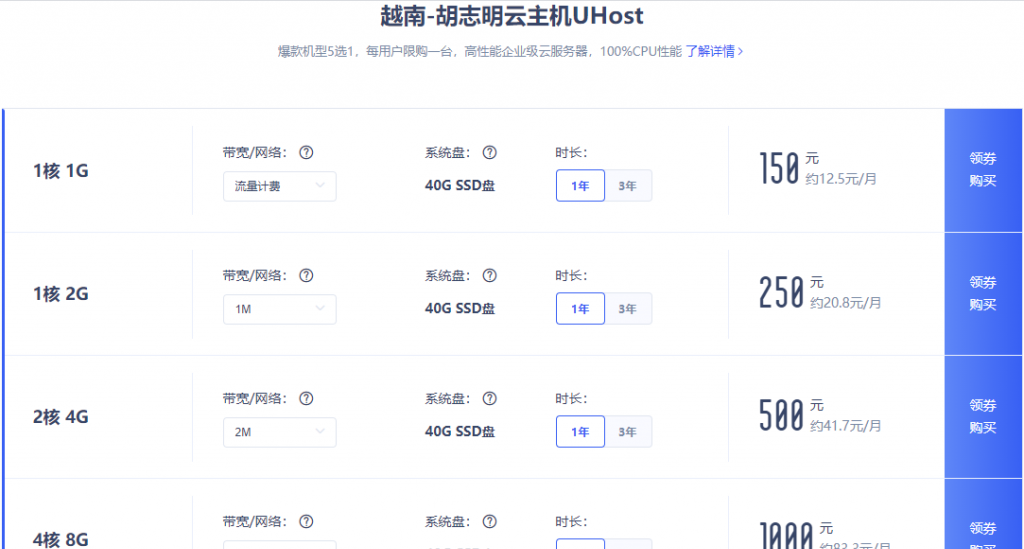Click the 2核 4G plan name
Screen dimensions: 1024x549
(61, 416)
